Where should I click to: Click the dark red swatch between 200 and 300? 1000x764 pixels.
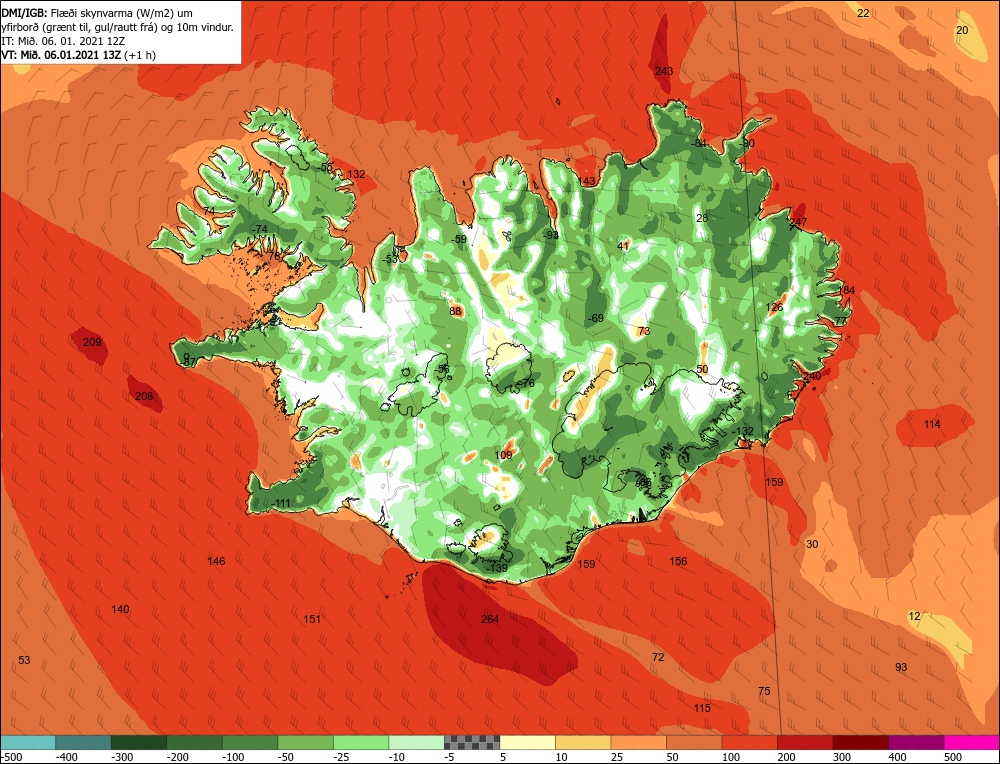(x=805, y=742)
